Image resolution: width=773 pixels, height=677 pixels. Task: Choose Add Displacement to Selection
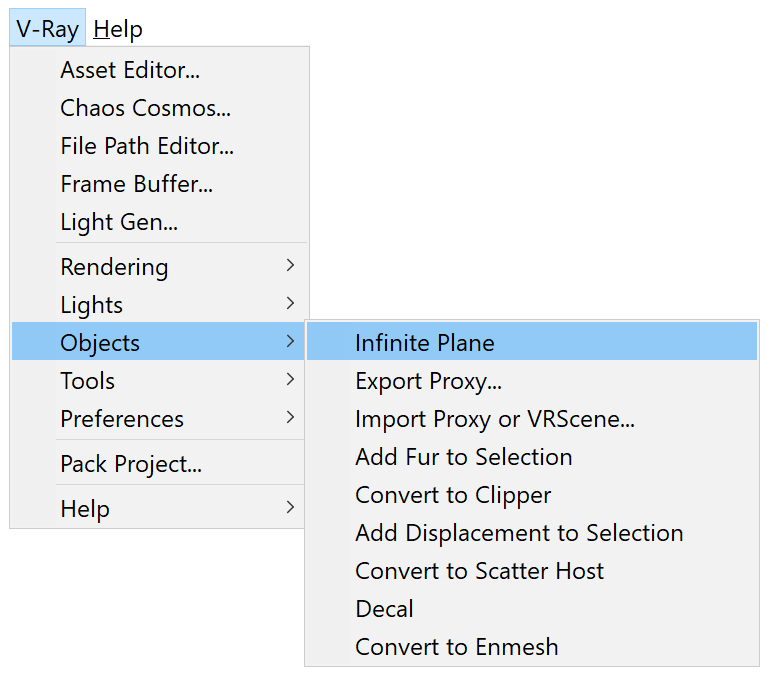click(x=531, y=533)
